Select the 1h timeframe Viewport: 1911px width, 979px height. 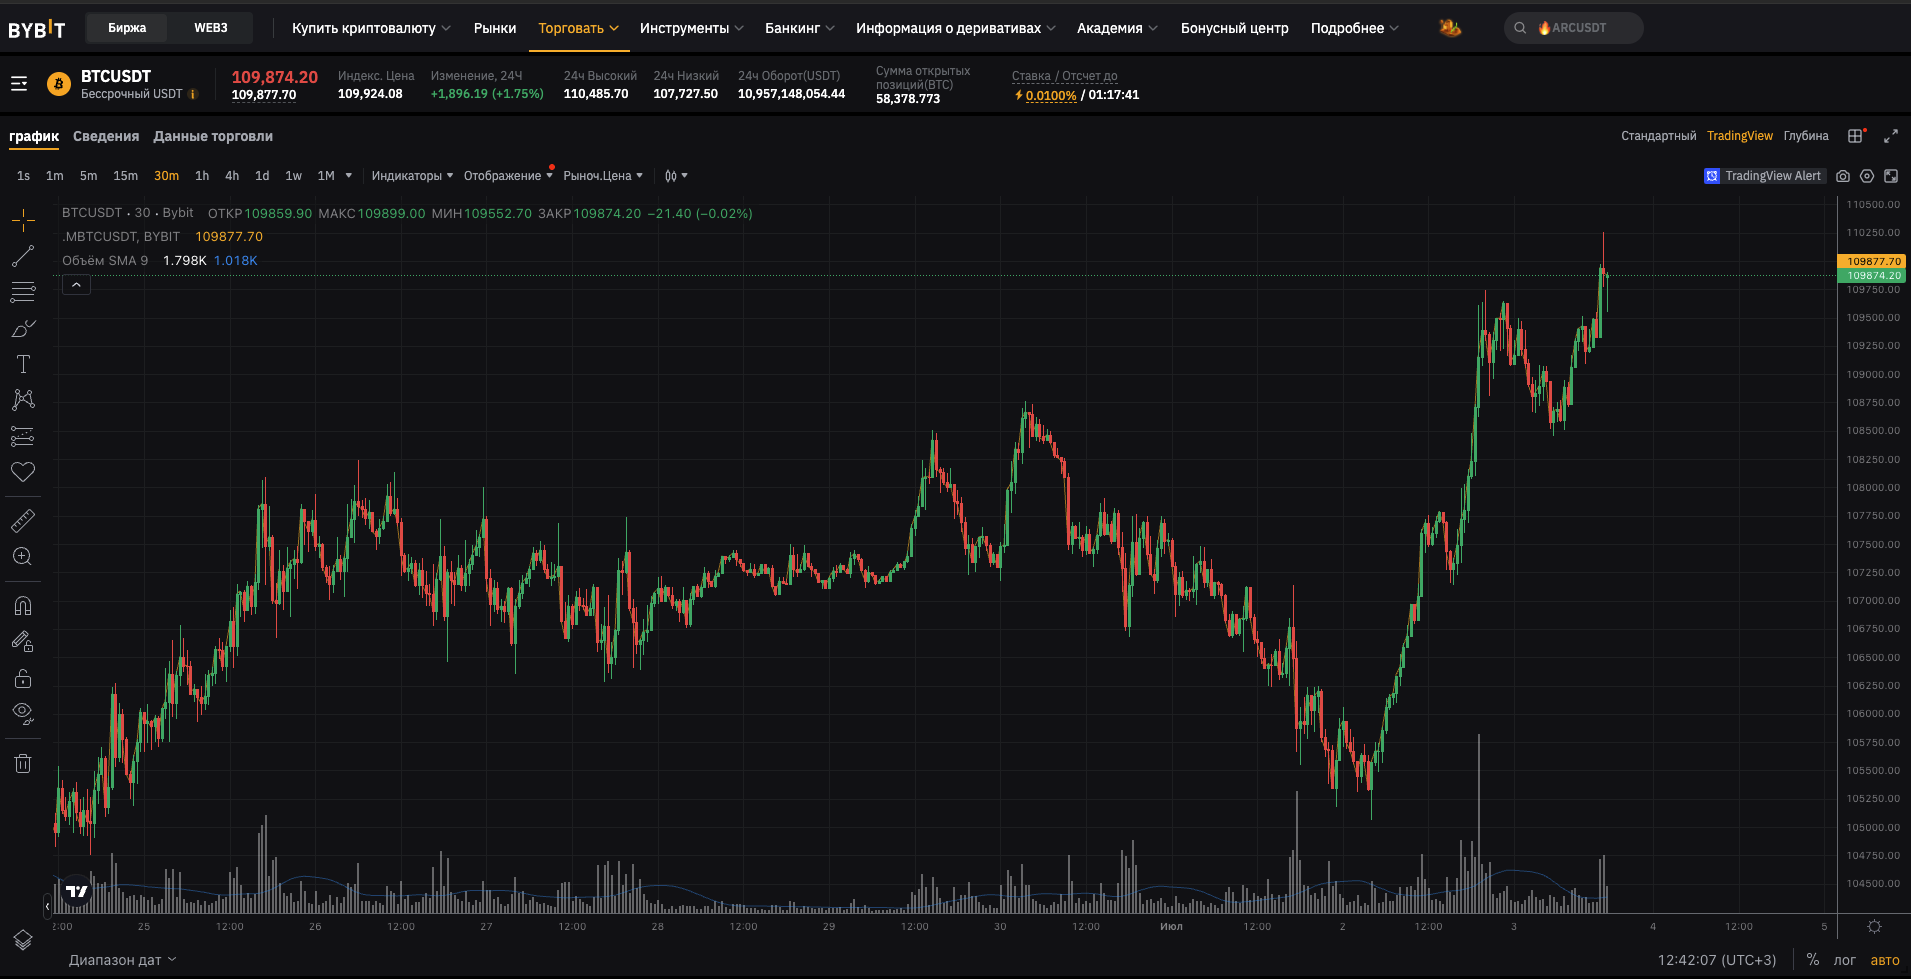202,176
